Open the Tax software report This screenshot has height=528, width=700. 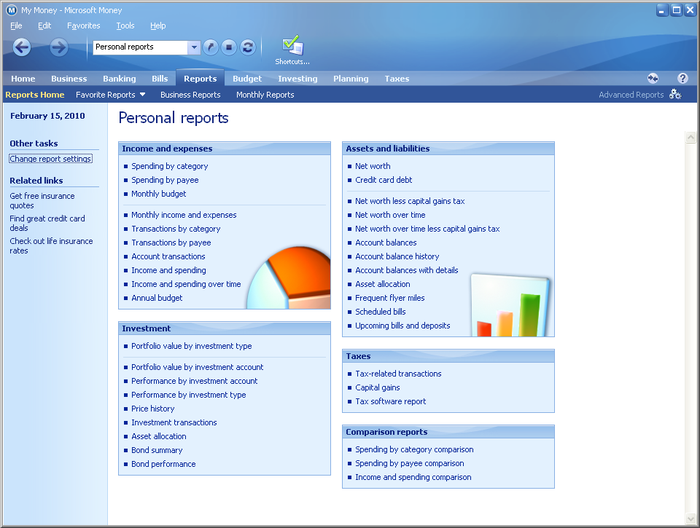pyautogui.click(x=391, y=401)
